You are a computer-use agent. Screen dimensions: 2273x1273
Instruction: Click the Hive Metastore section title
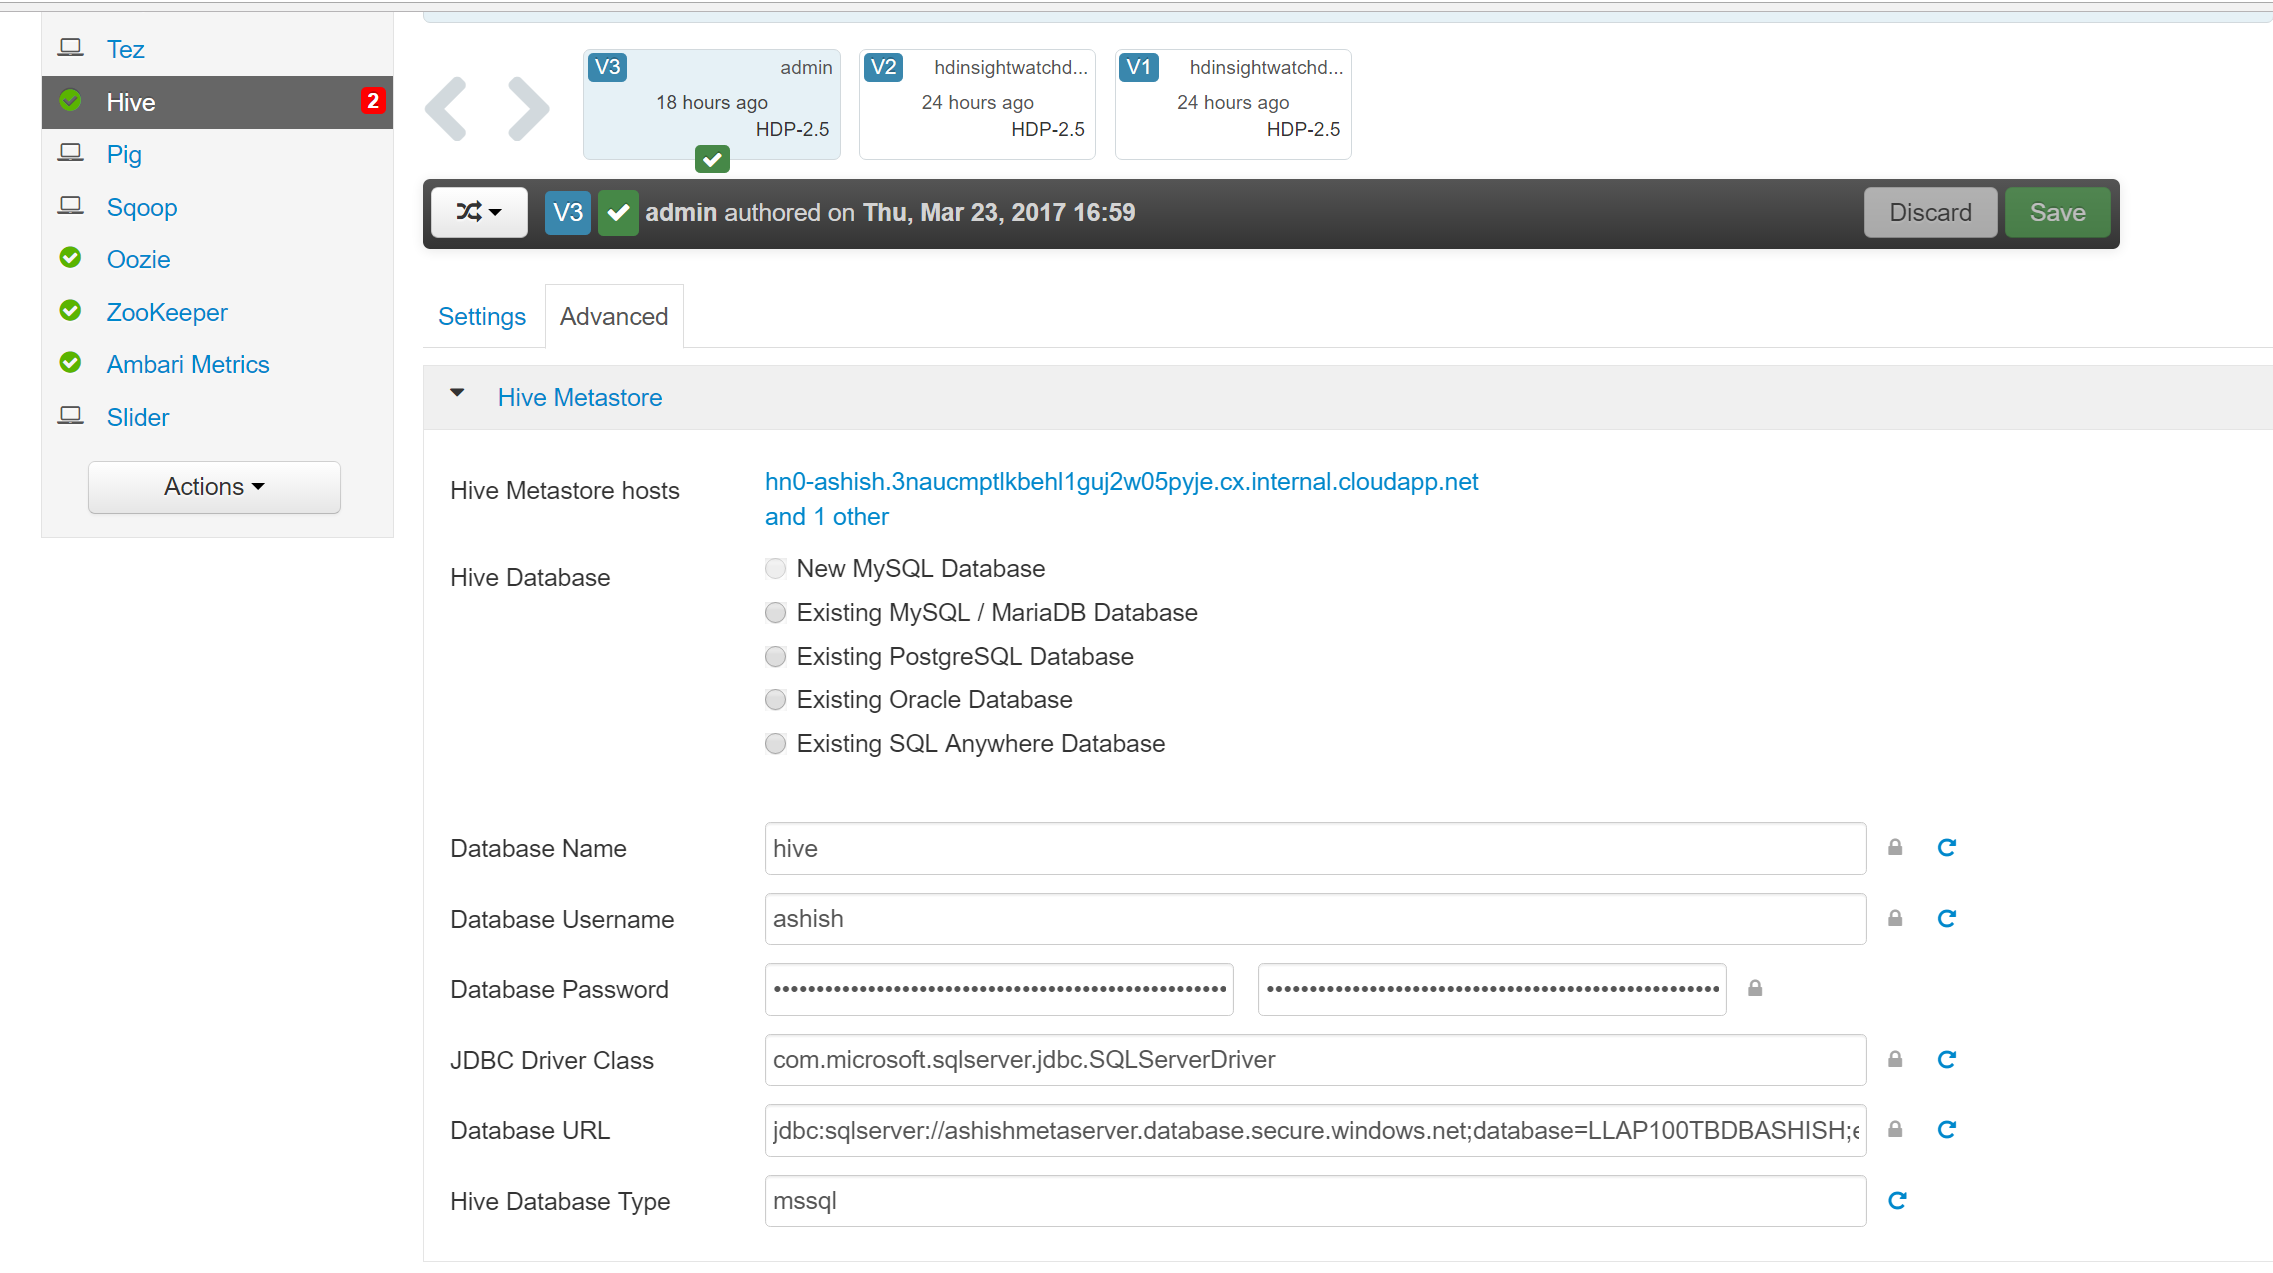click(580, 398)
